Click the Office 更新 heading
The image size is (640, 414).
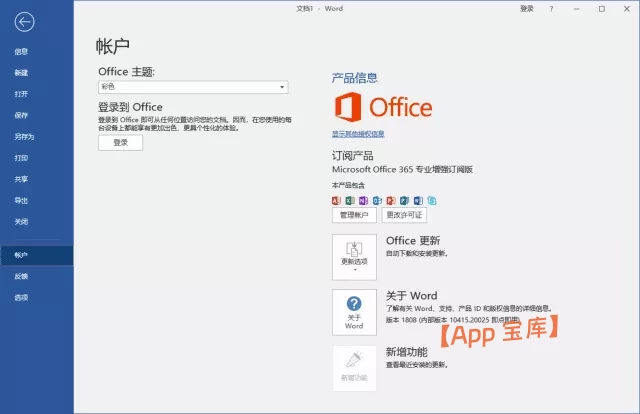coord(413,240)
